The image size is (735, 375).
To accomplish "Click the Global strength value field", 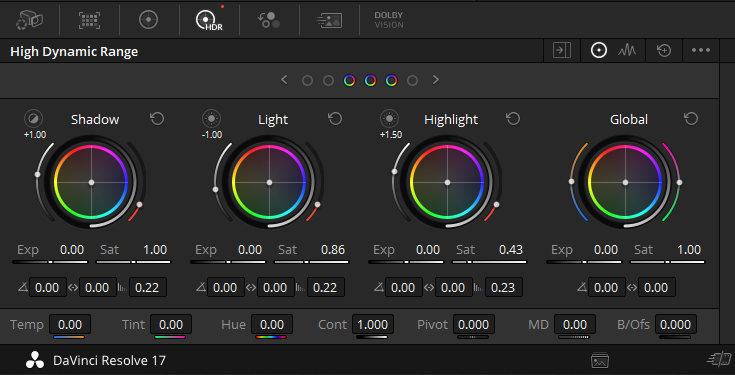I will pyautogui.click(x=656, y=287).
